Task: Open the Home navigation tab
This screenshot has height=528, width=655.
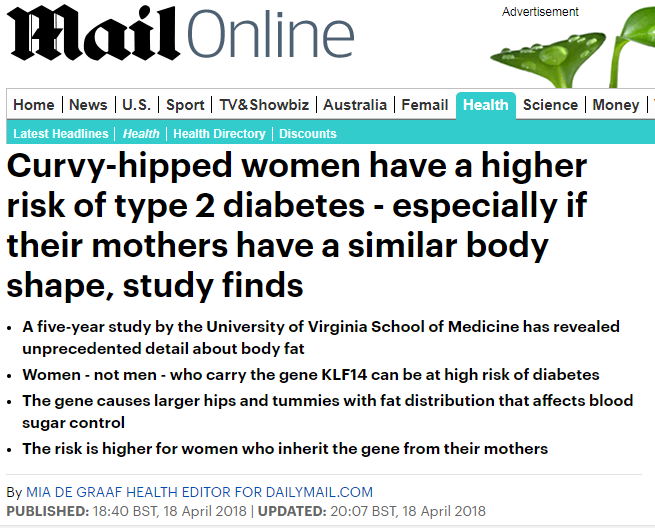Action: tap(34, 104)
